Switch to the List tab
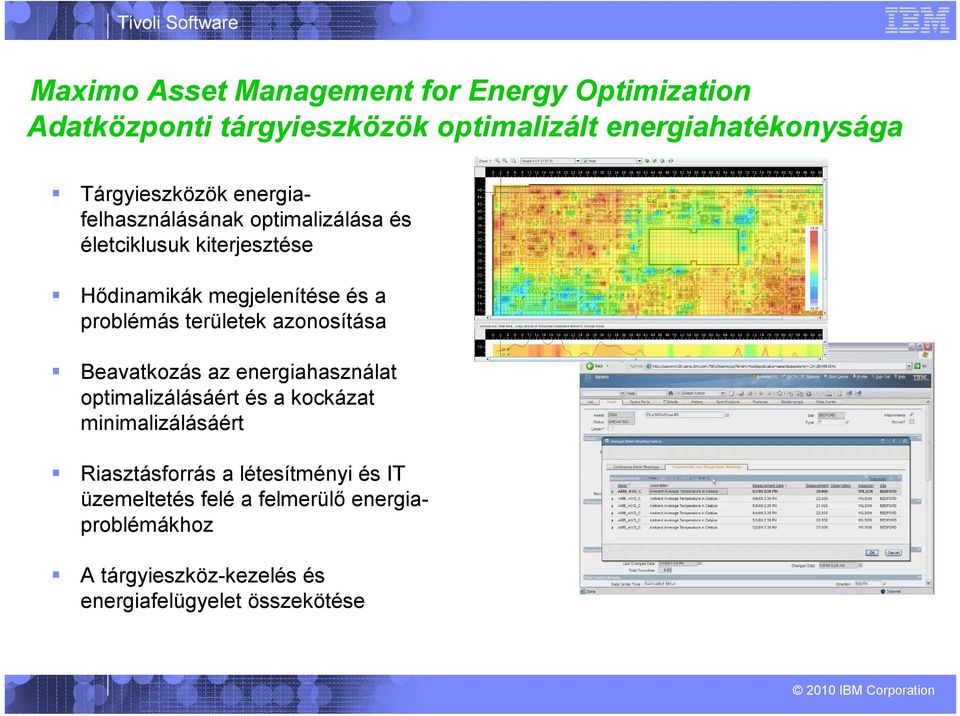Viewport: 960px width, 716px height. (590, 402)
